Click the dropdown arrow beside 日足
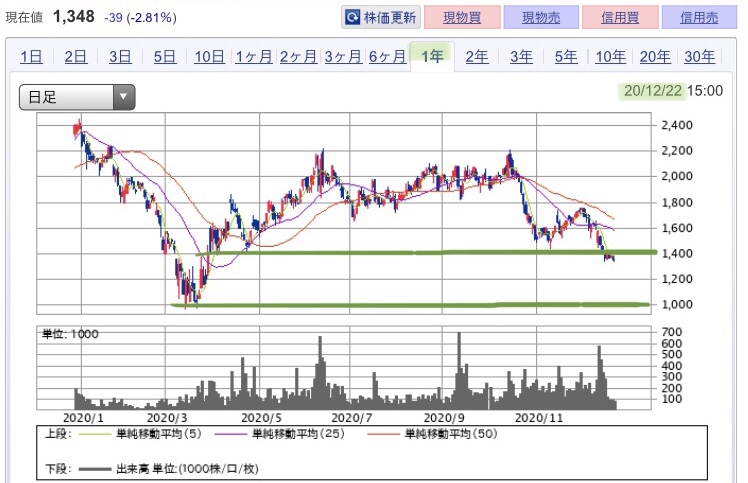748x483 pixels. tap(124, 97)
